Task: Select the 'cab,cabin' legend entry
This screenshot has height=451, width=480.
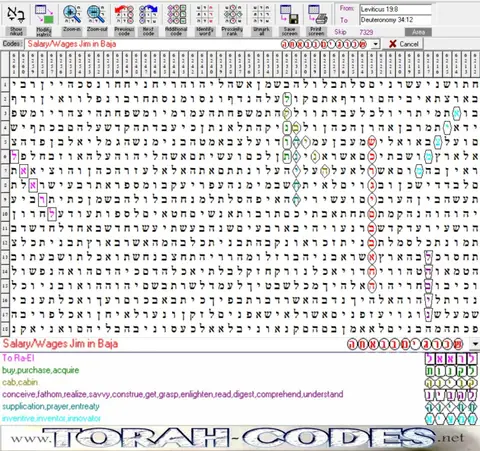Action: coord(20,382)
